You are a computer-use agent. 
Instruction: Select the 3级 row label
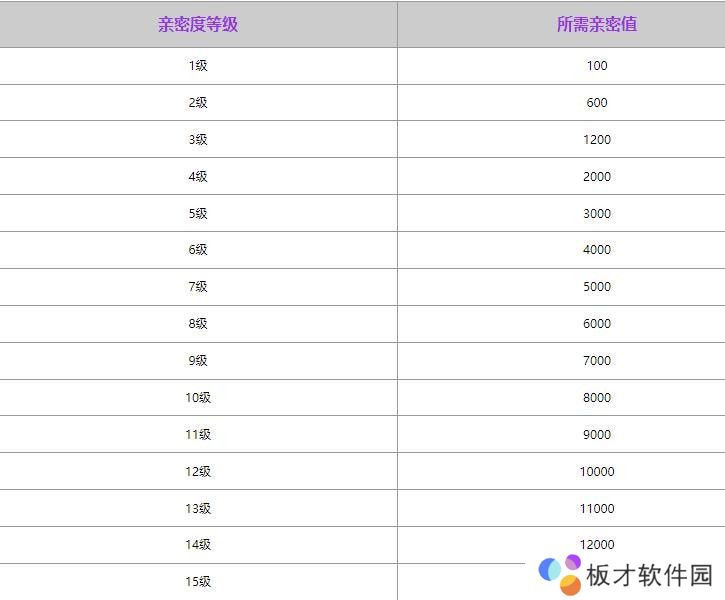point(198,140)
